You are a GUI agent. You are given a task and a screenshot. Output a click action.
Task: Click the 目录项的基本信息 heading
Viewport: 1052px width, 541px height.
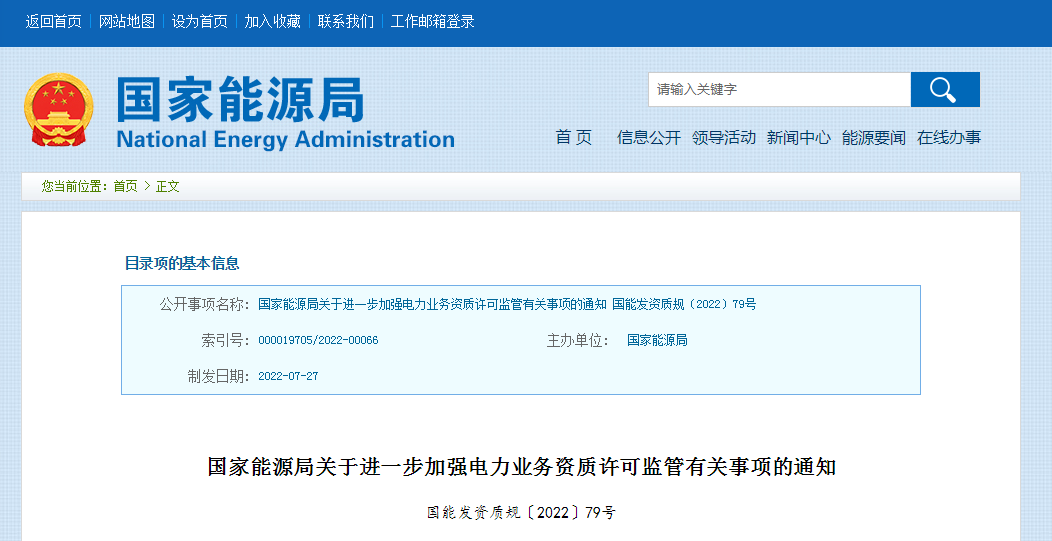182,263
